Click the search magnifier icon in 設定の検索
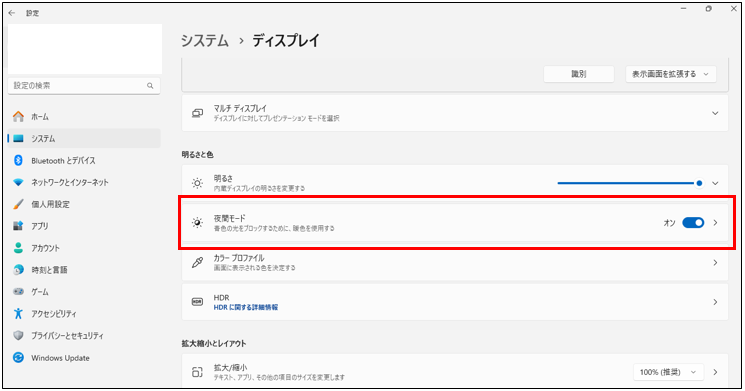This screenshot has width=745, height=391. tap(150, 86)
